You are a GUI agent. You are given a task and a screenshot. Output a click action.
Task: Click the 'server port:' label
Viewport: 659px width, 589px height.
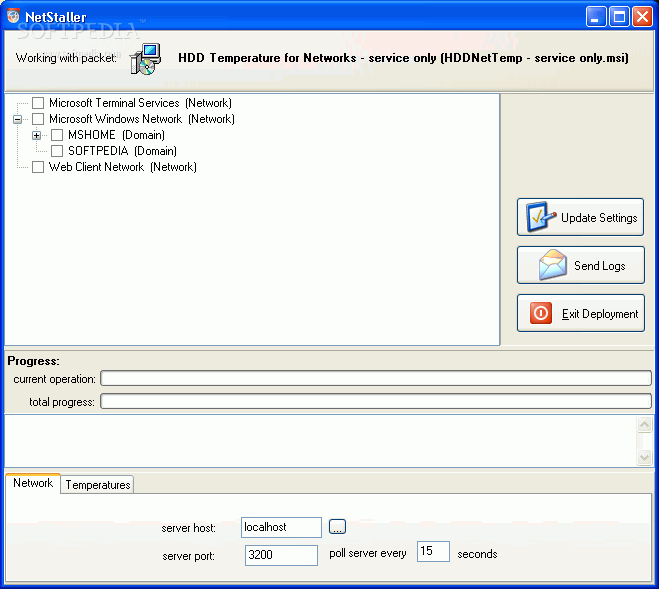click(x=189, y=556)
